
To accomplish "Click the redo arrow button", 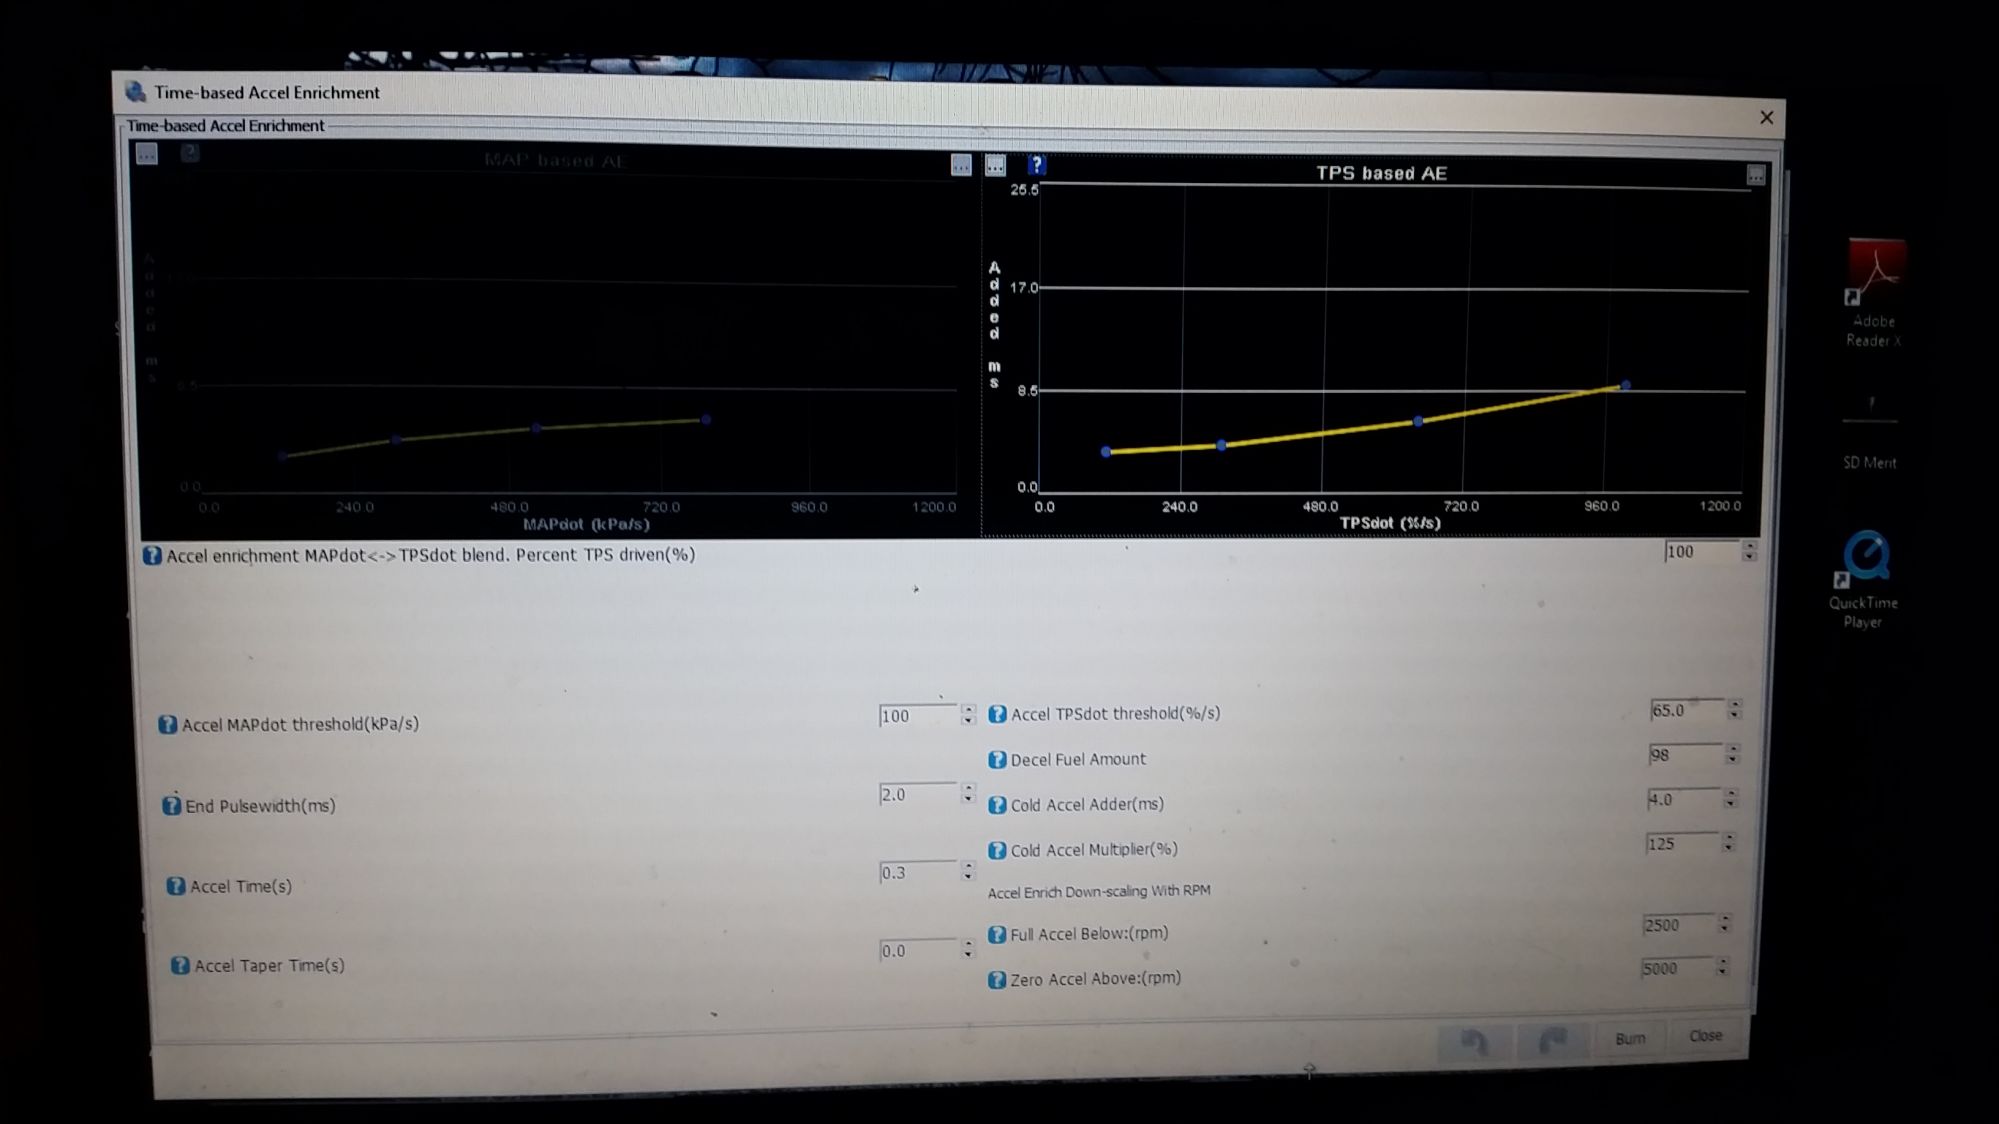I will pos(1551,1040).
